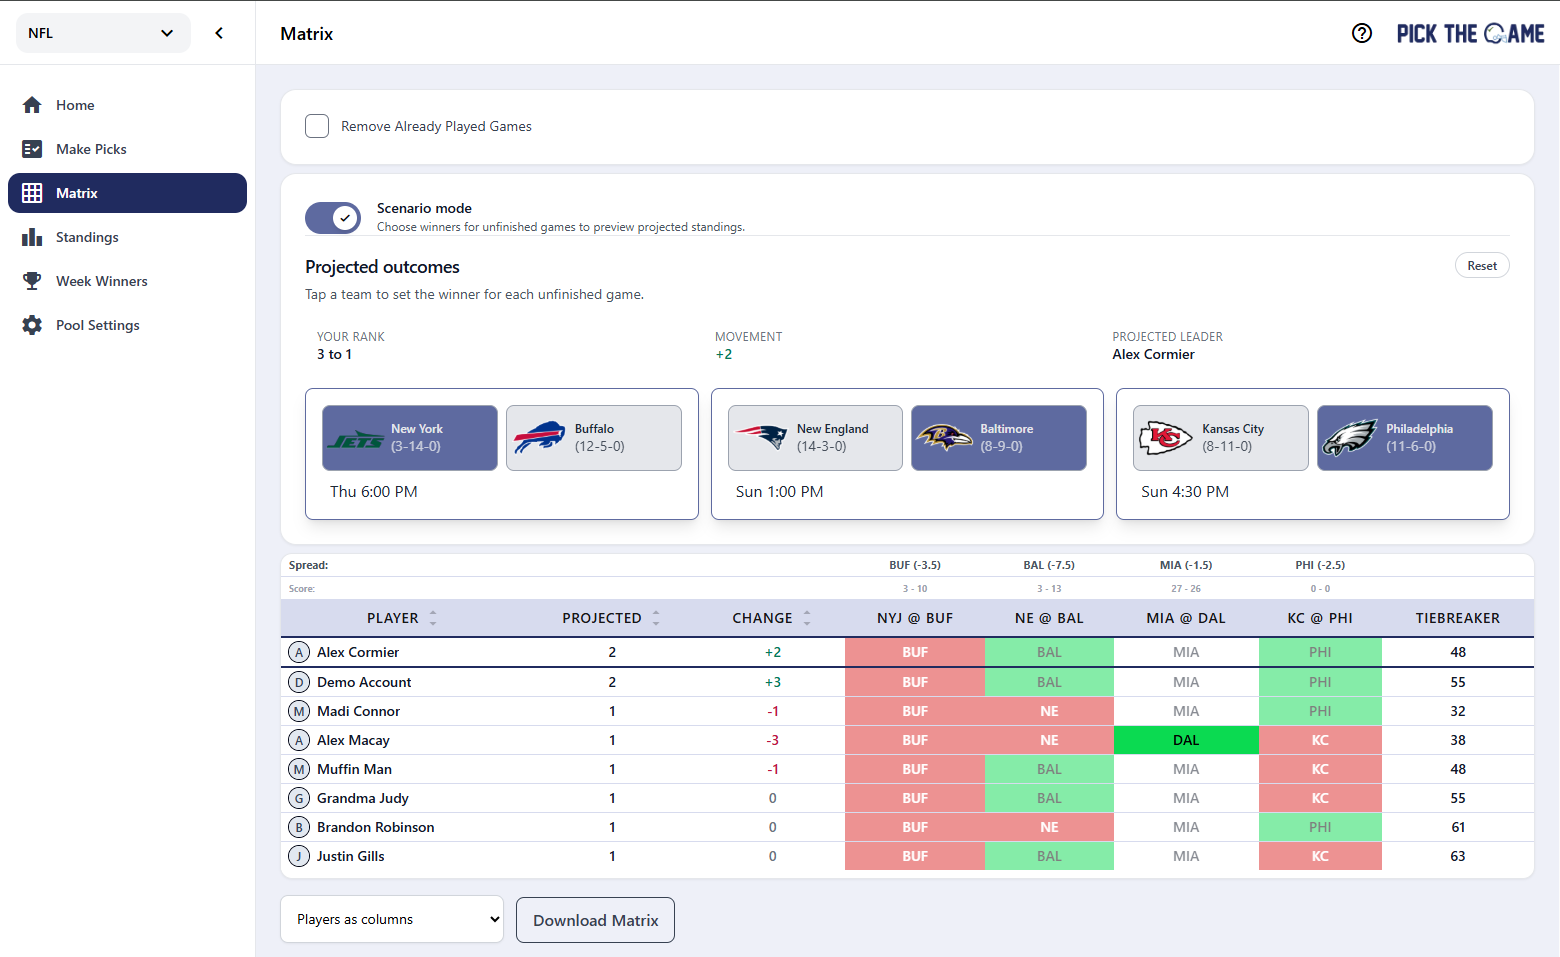
Task: Click the Philadelphia Eagles logo
Action: click(x=1349, y=438)
